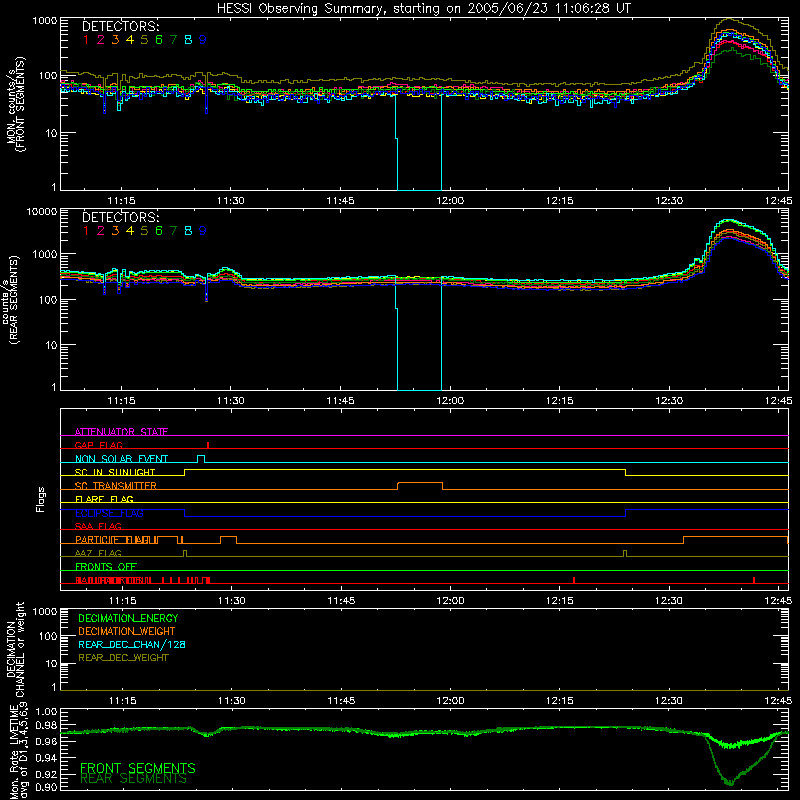The image size is (800, 800).
Task: Select the 0.90 livetime axis value
Action: point(47,787)
